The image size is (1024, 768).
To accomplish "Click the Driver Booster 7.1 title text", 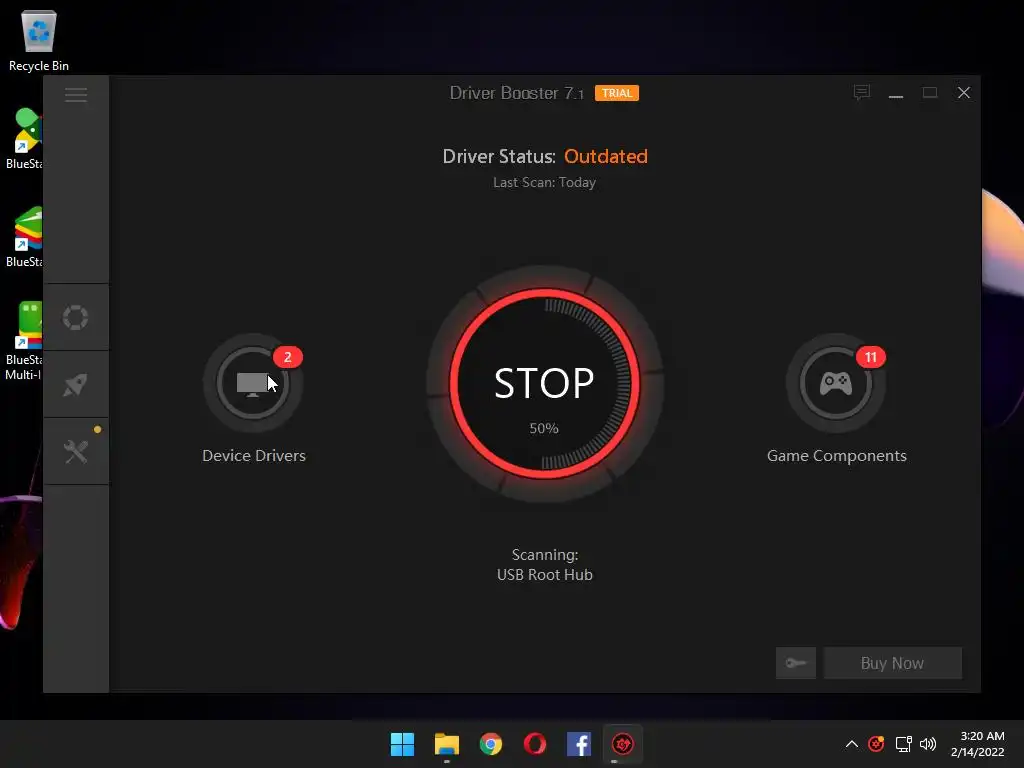I will pyautogui.click(x=517, y=93).
